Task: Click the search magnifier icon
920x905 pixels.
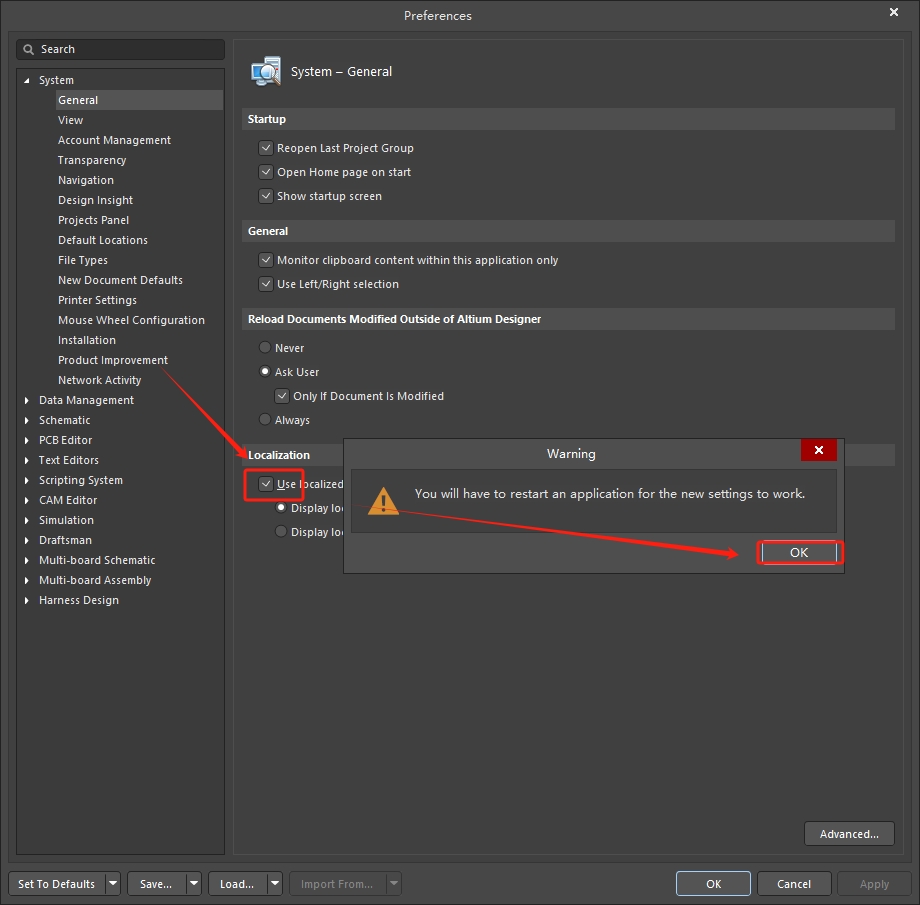Action: point(29,50)
